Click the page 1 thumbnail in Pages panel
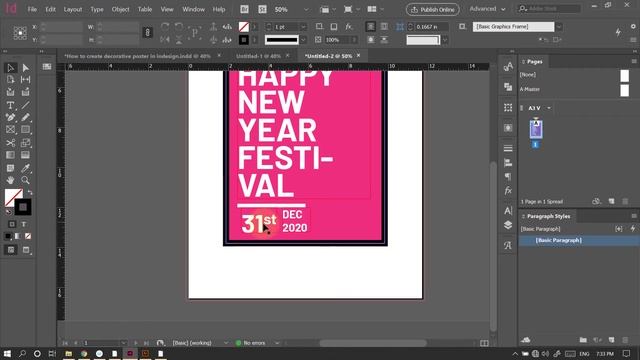This screenshot has height=360, width=640. (536, 129)
